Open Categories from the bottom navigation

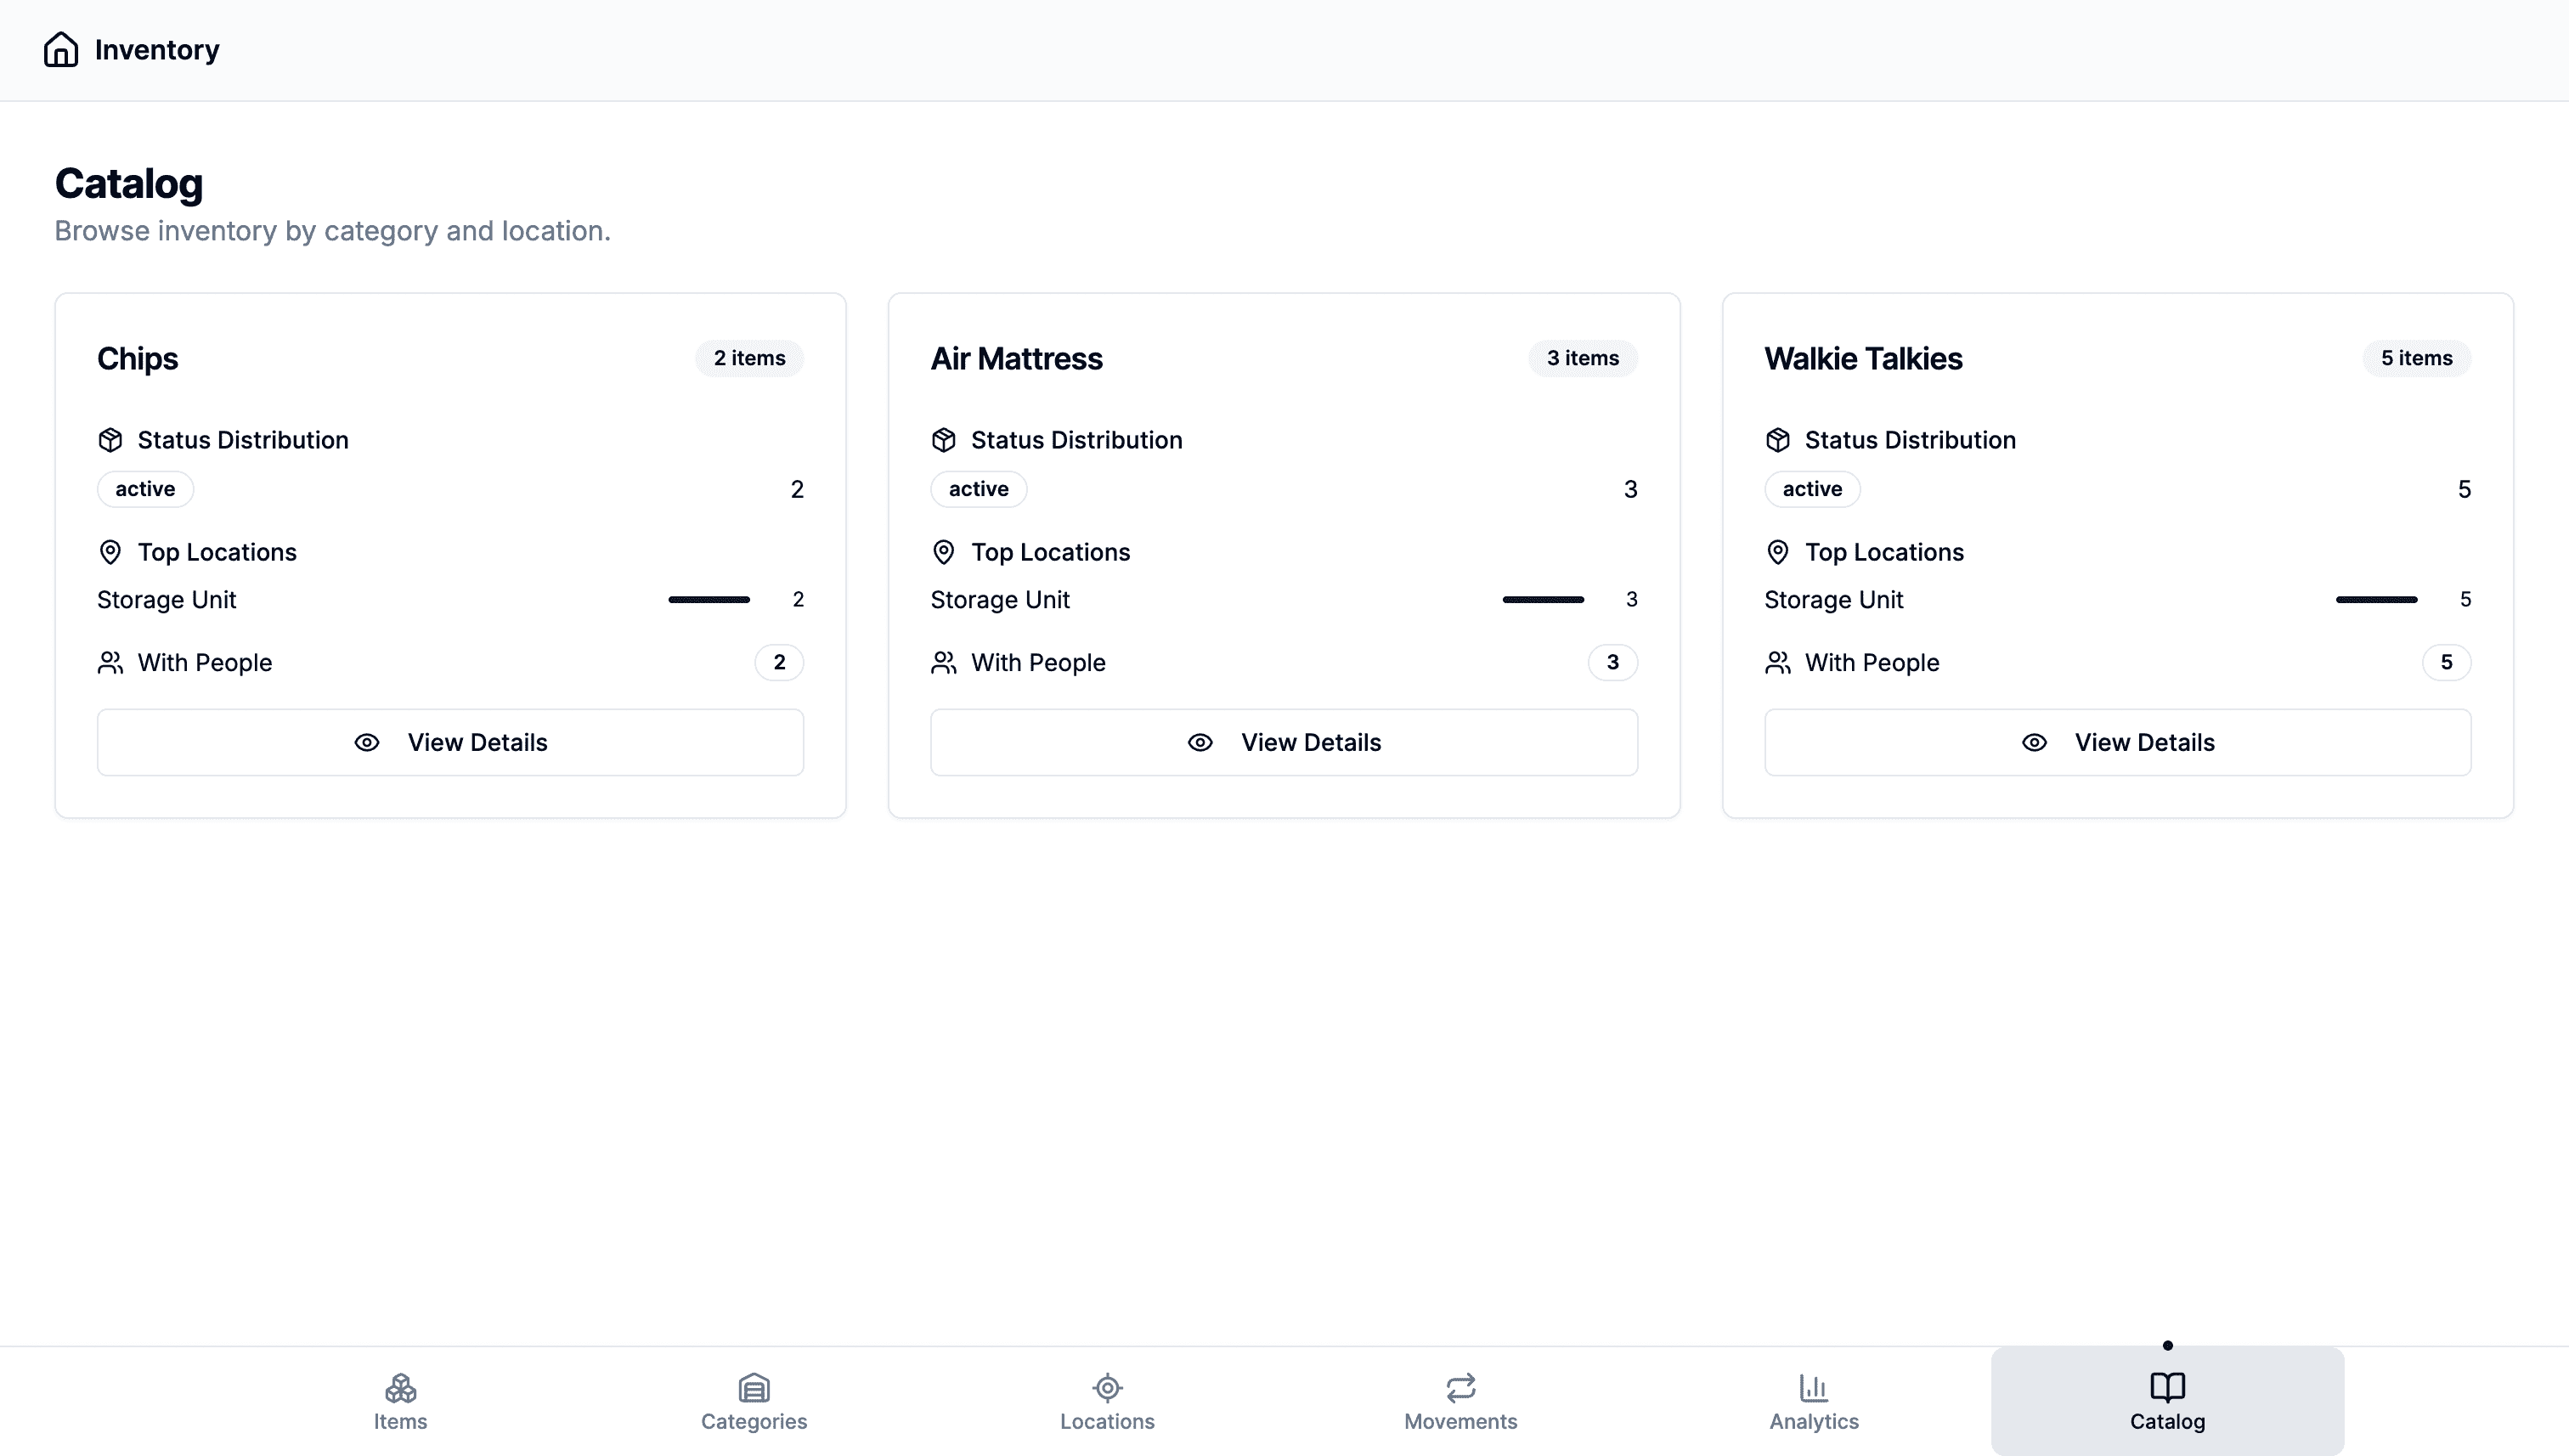tap(754, 1388)
